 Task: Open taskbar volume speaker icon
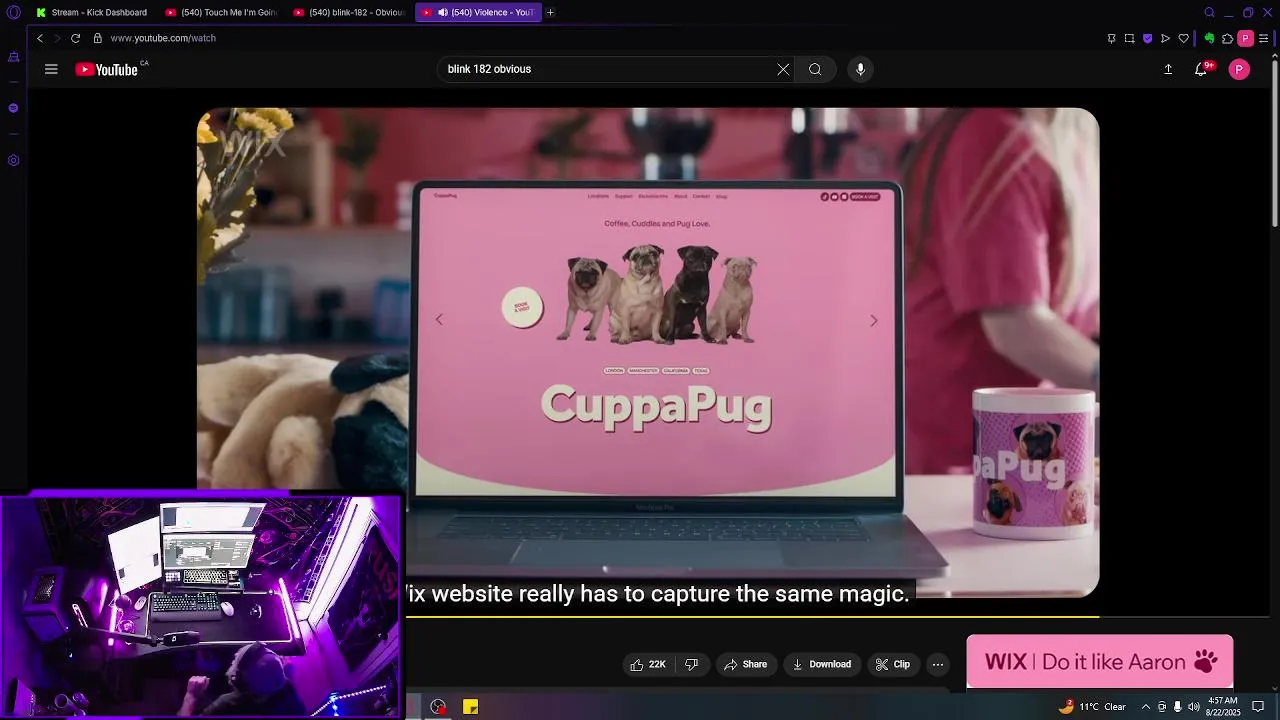click(1193, 707)
